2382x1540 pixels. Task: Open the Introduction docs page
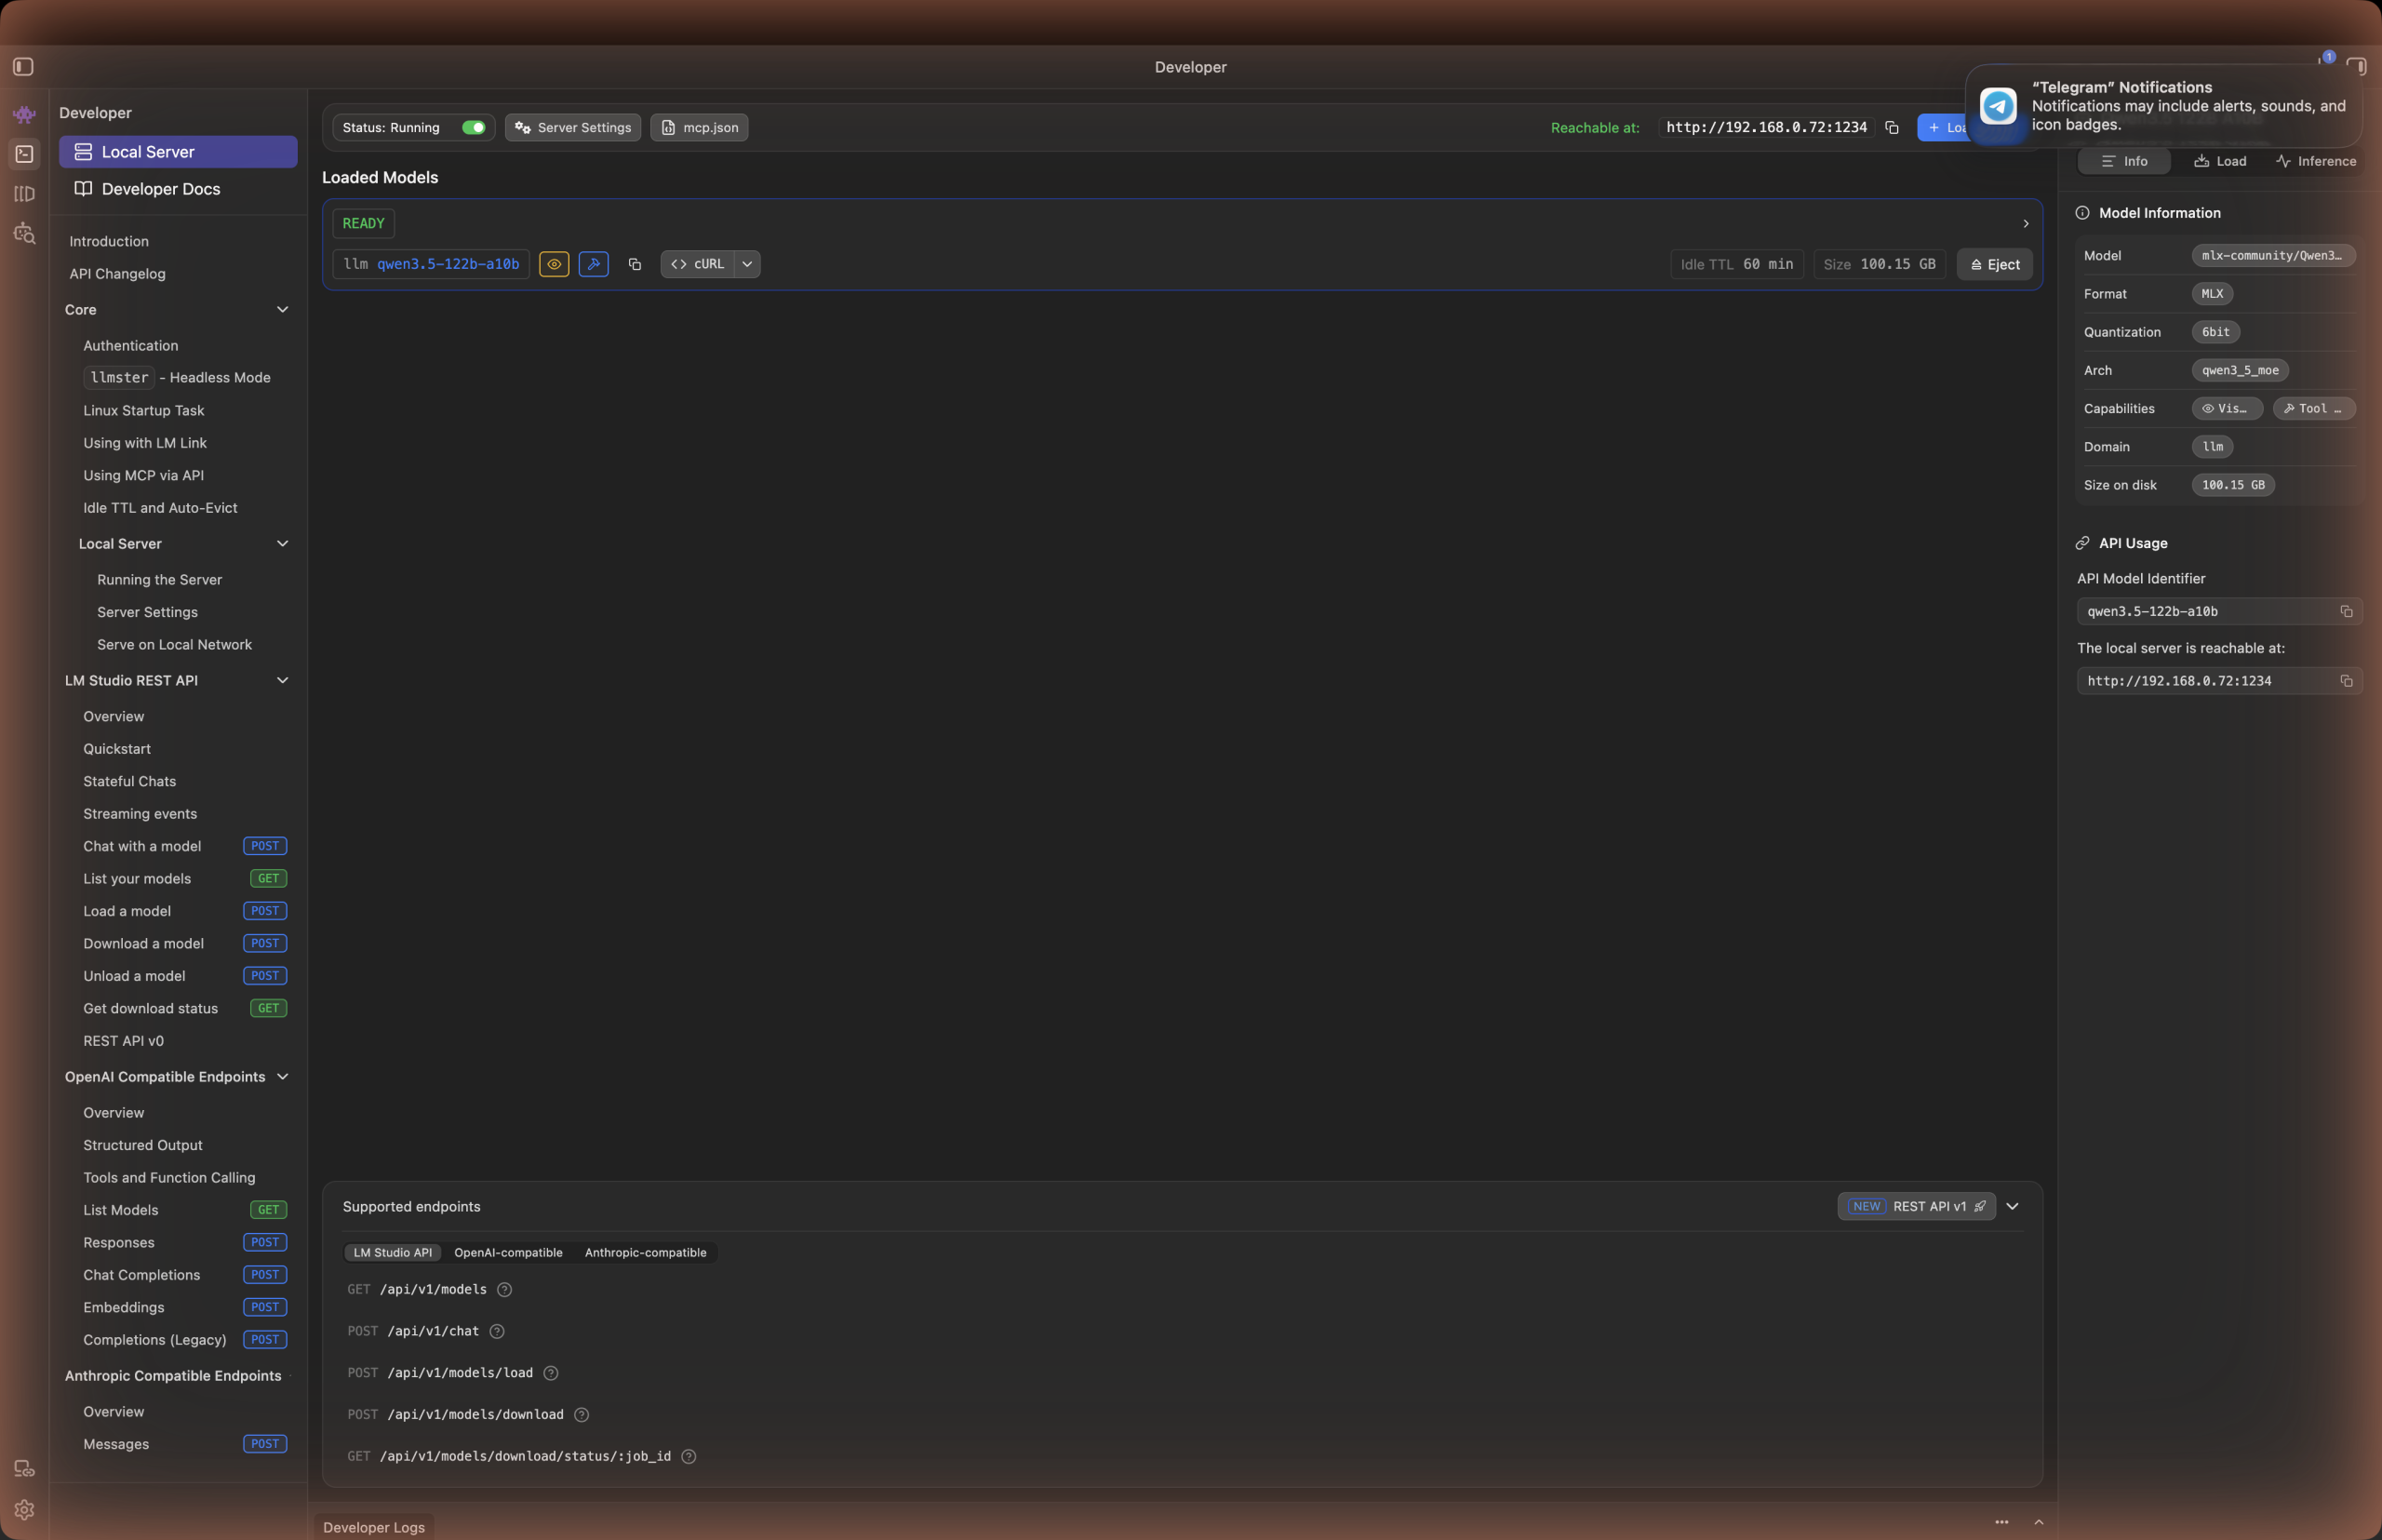(x=109, y=242)
